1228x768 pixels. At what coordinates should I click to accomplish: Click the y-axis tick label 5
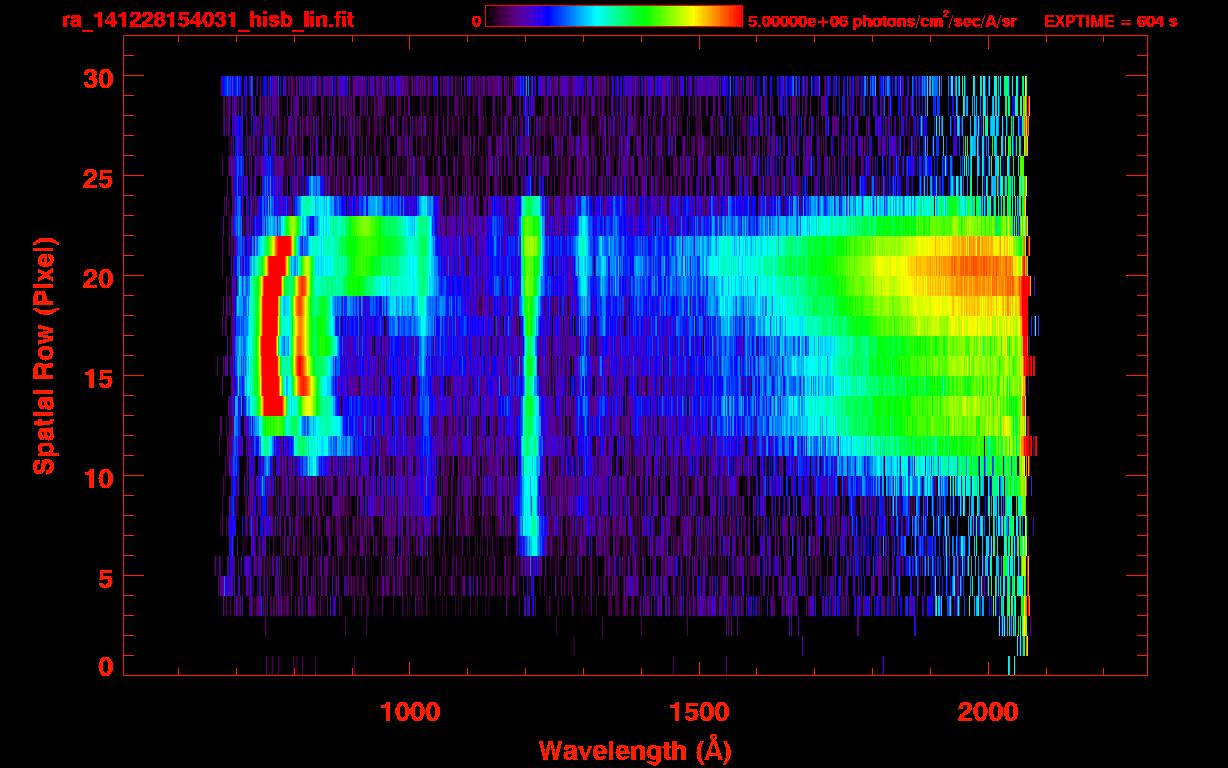point(107,577)
